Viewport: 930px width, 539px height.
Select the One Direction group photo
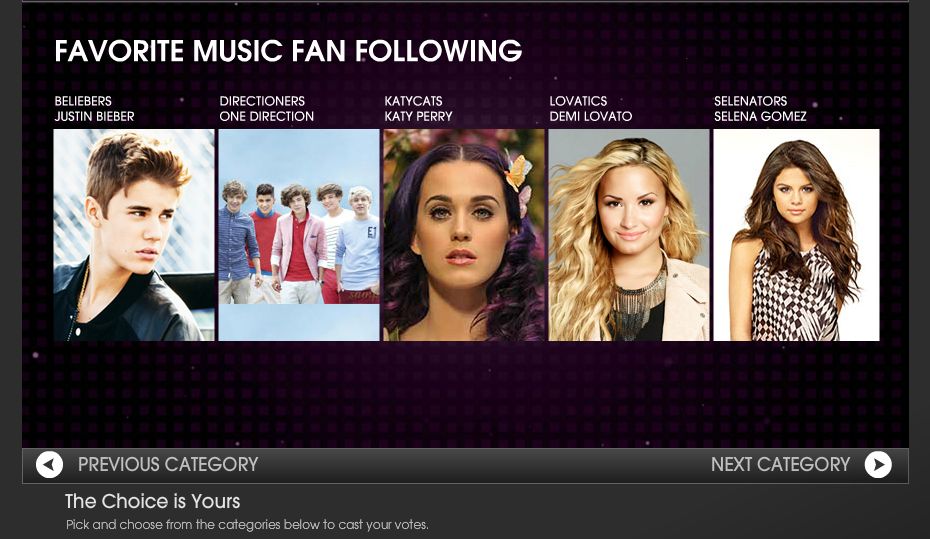(299, 235)
